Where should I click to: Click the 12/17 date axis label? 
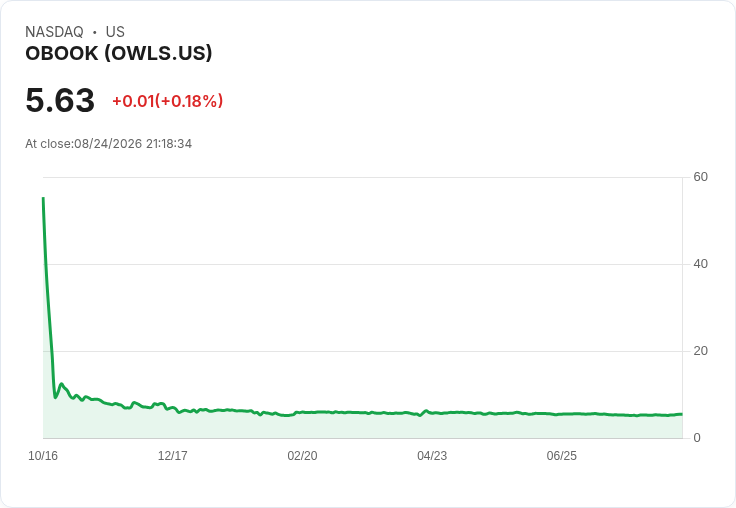tap(173, 456)
